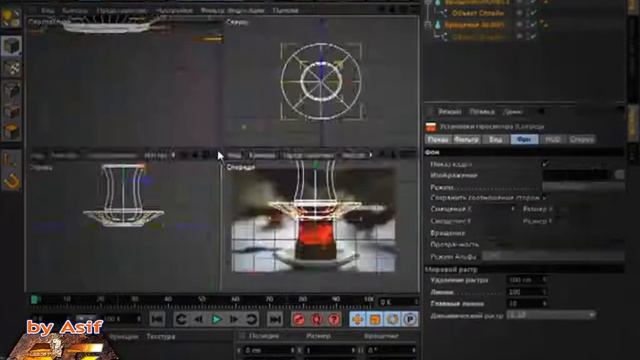Switch to the Показ tab

[x=438, y=140]
